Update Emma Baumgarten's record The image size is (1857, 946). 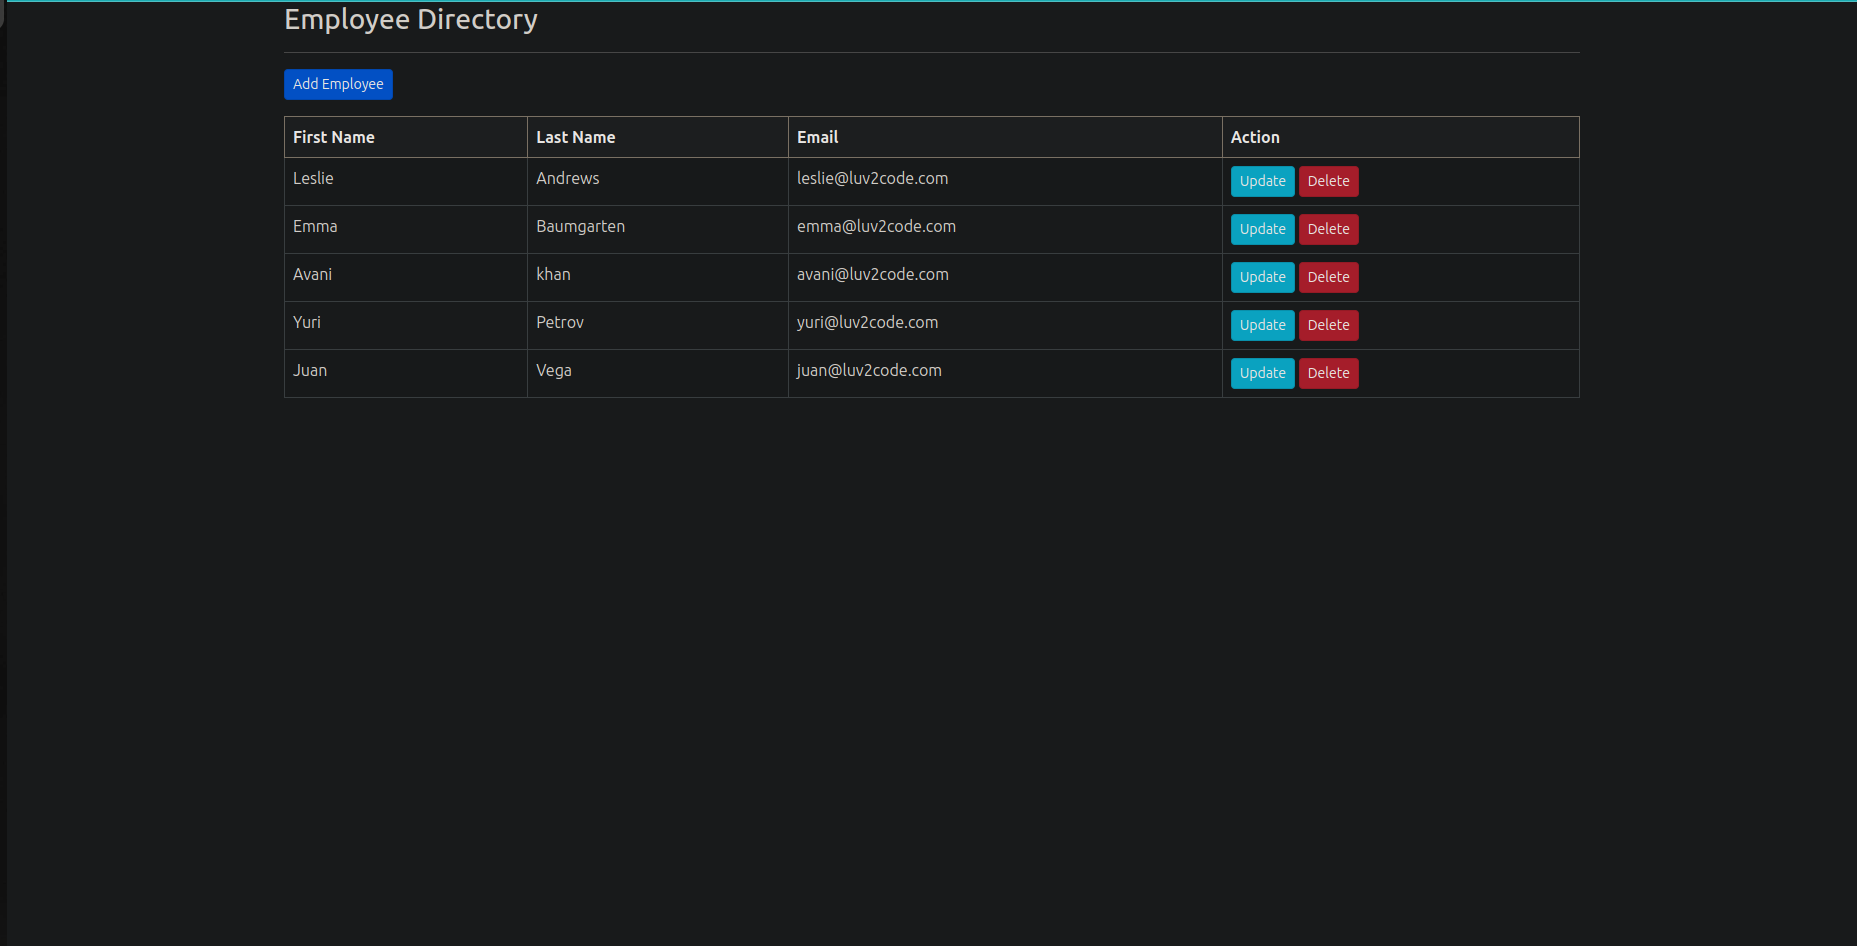(x=1262, y=229)
